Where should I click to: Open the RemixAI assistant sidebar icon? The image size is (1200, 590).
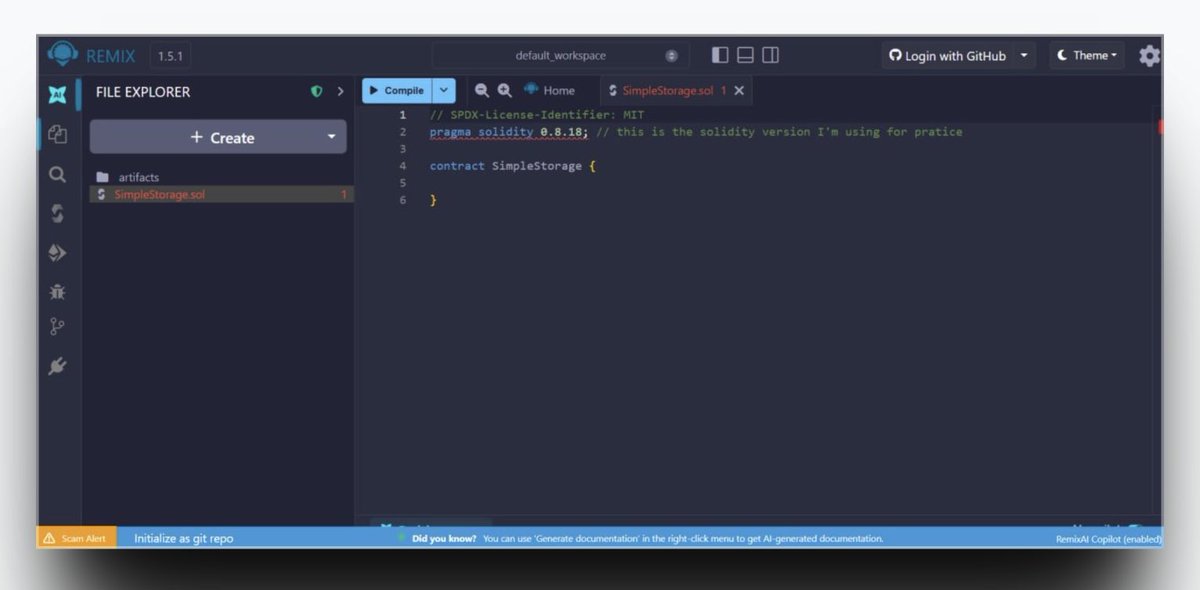tap(58, 95)
